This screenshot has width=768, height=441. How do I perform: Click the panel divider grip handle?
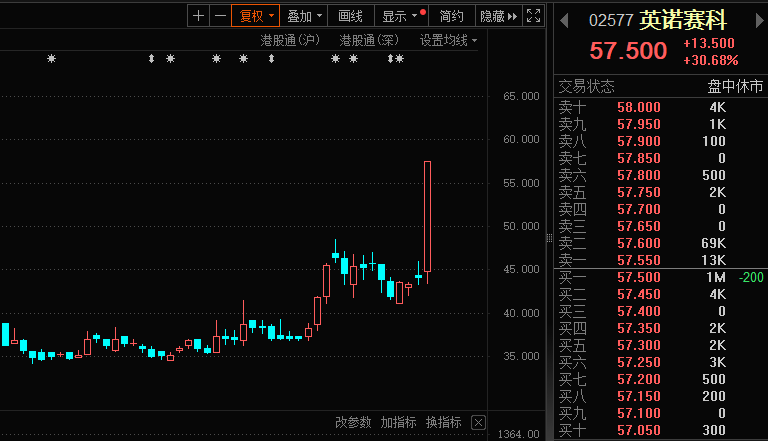(x=550, y=239)
